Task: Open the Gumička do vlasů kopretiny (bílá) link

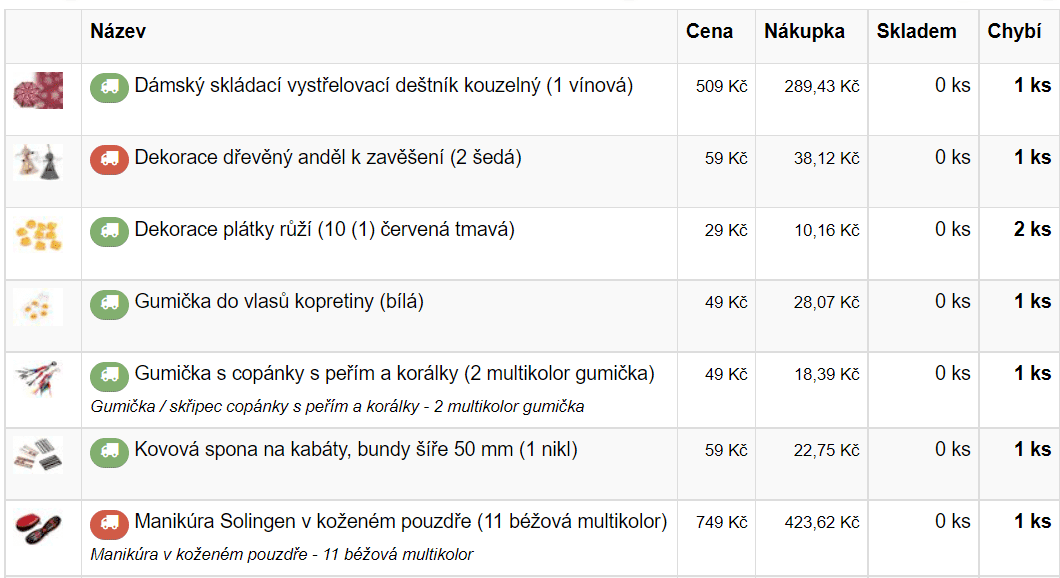Action: point(279,302)
